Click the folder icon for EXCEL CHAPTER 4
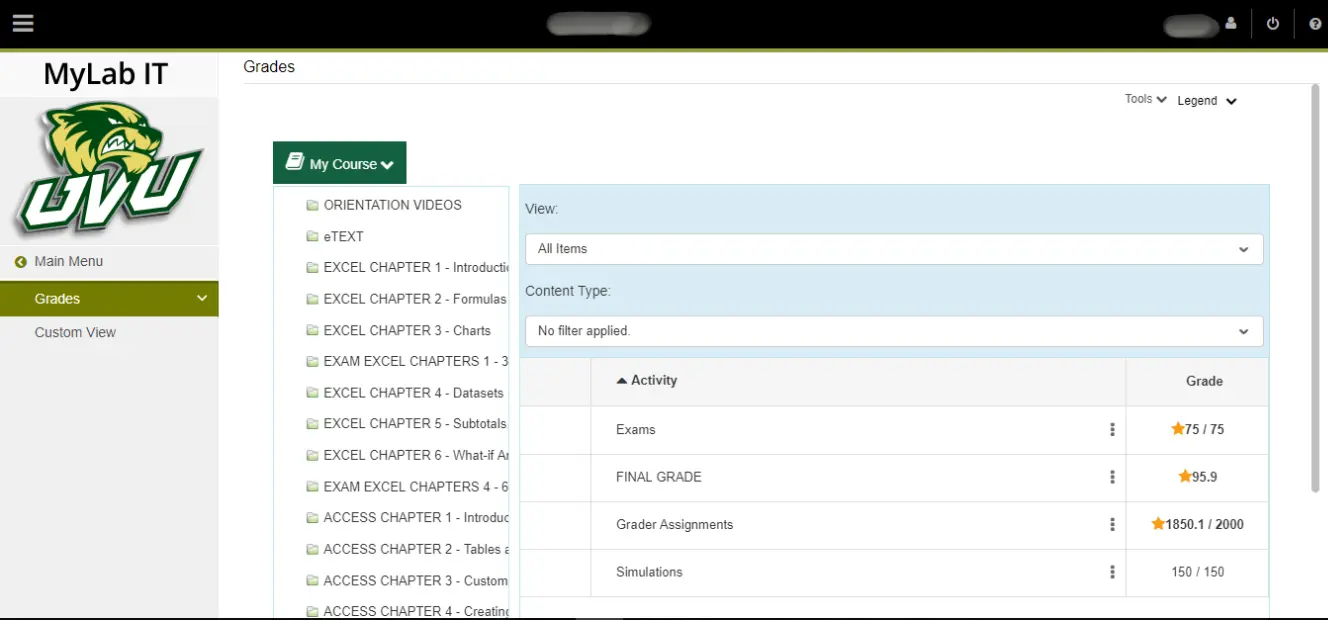The width and height of the screenshot is (1328, 620). coord(312,393)
